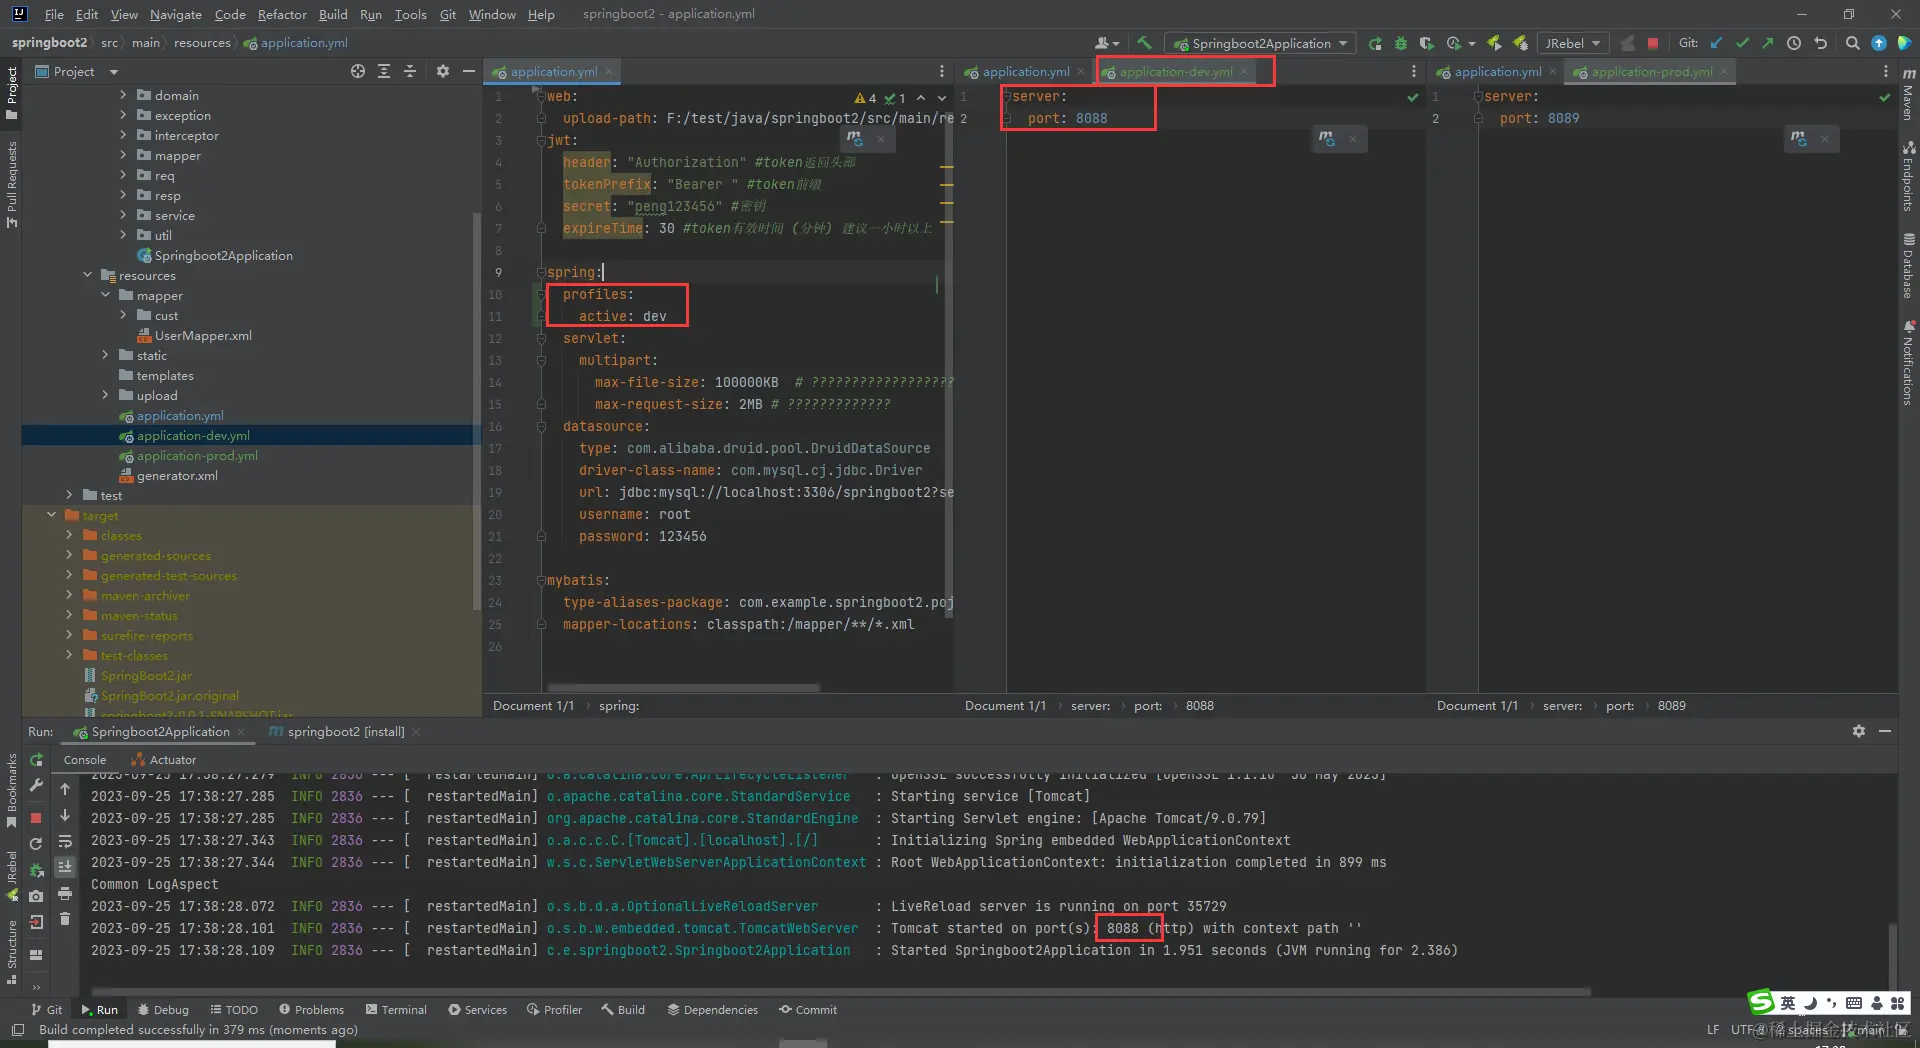
Task: Click Collapse All icon in Project panel
Action: click(x=410, y=71)
